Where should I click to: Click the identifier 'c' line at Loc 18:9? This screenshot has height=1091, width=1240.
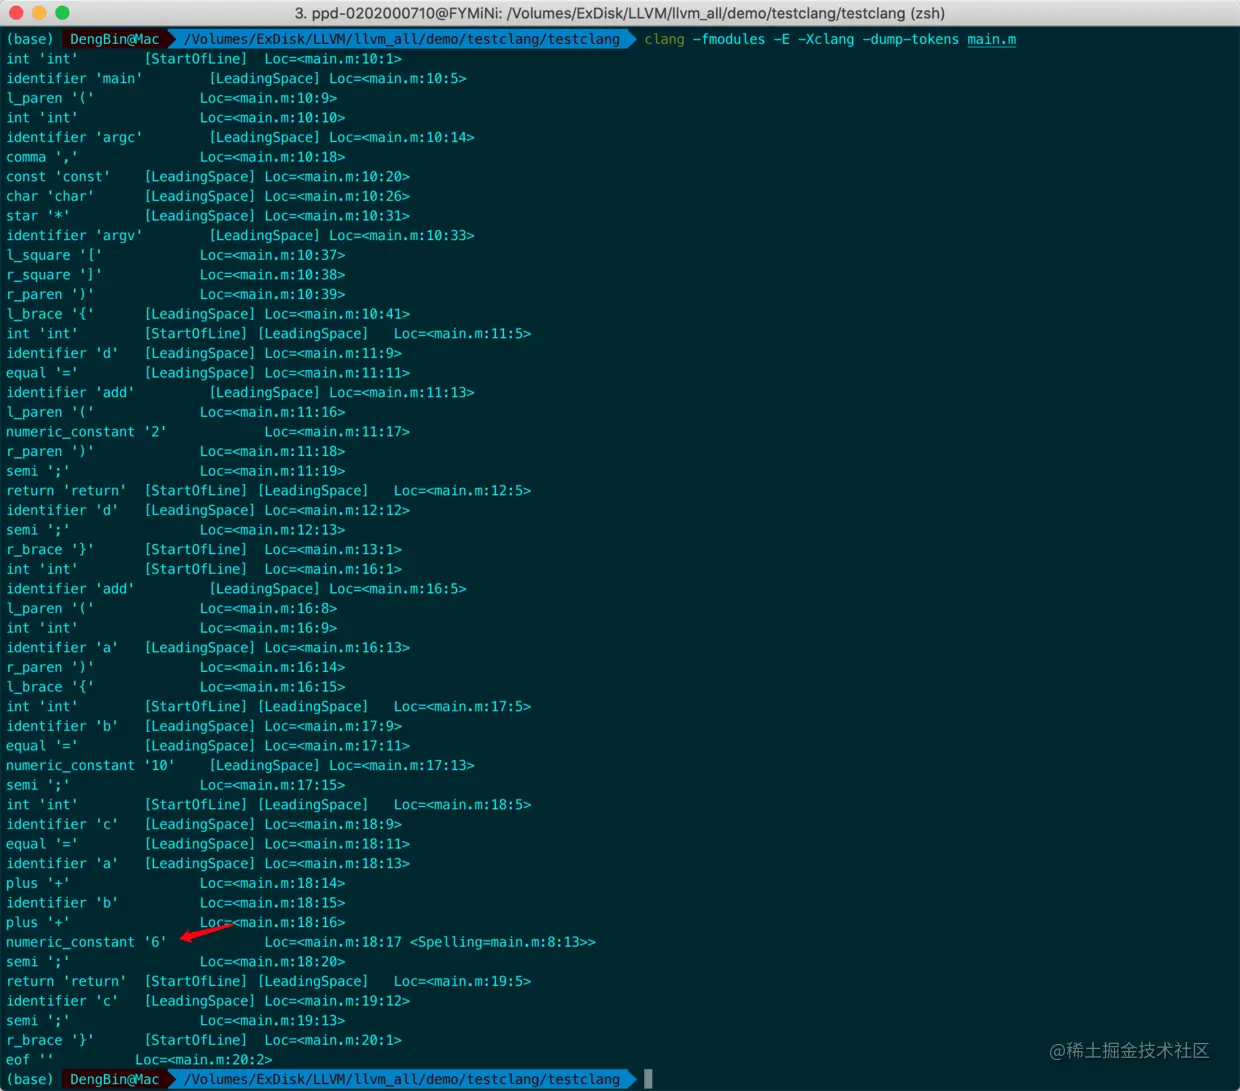pyautogui.click(x=204, y=824)
